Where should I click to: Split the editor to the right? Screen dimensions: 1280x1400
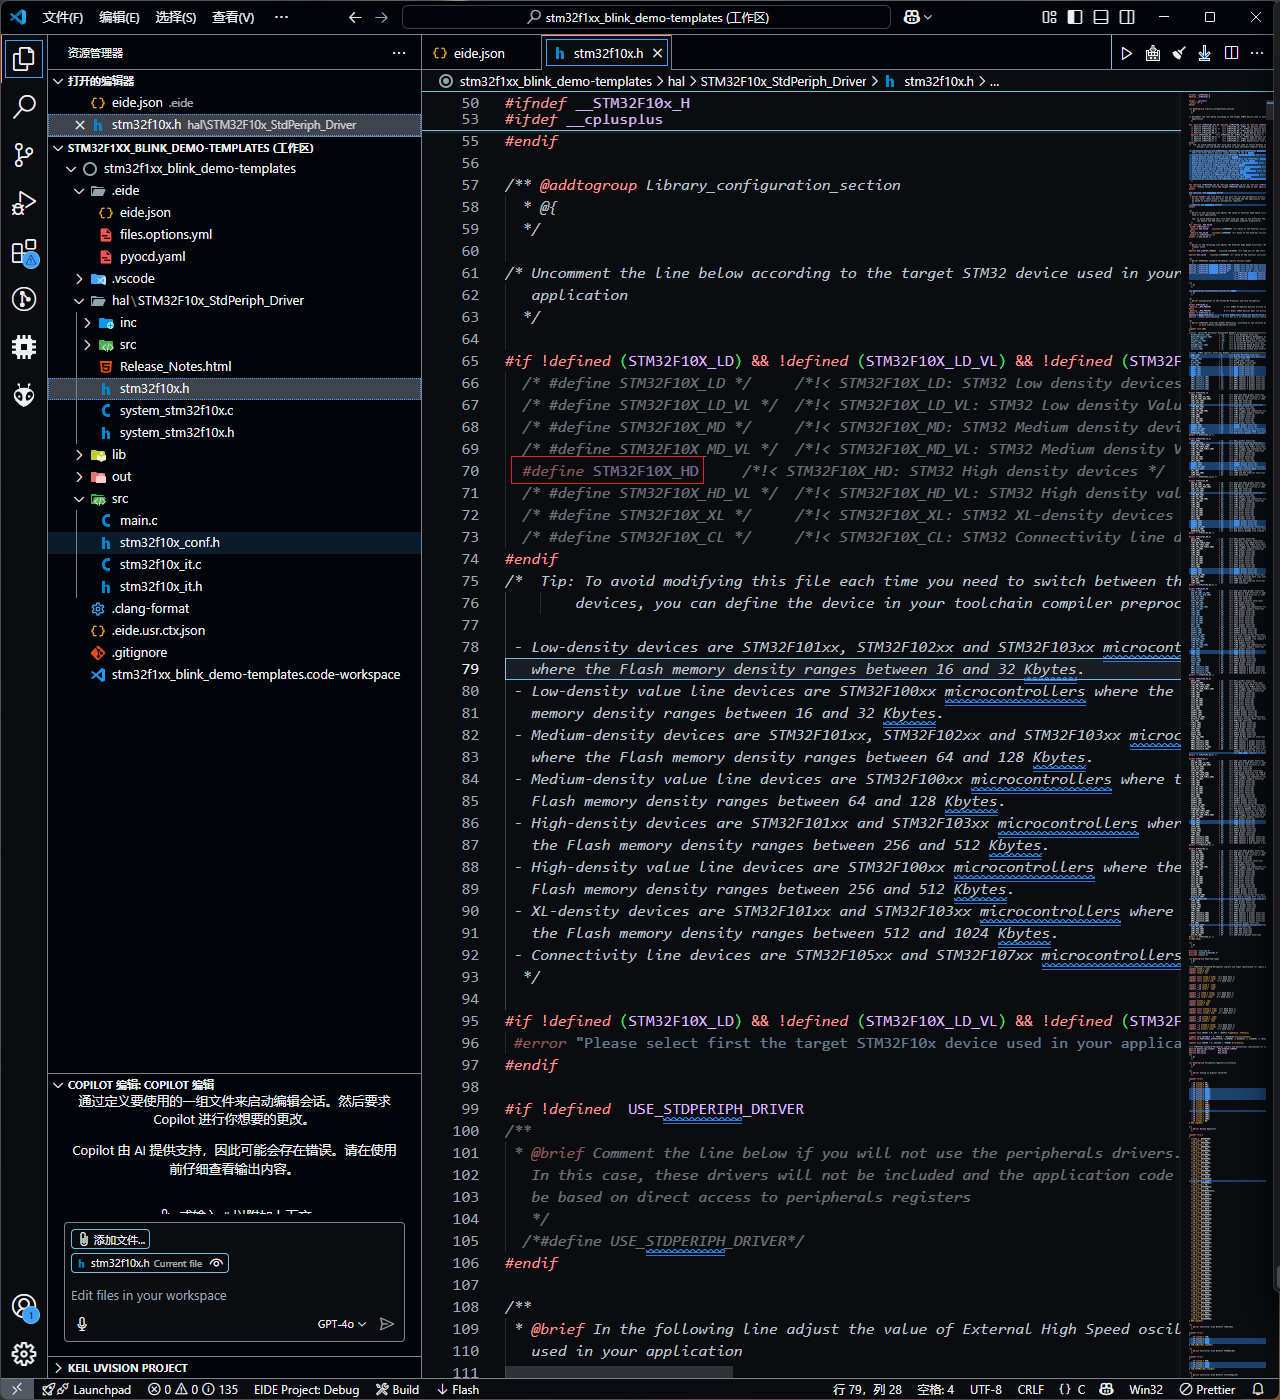tap(1232, 54)
